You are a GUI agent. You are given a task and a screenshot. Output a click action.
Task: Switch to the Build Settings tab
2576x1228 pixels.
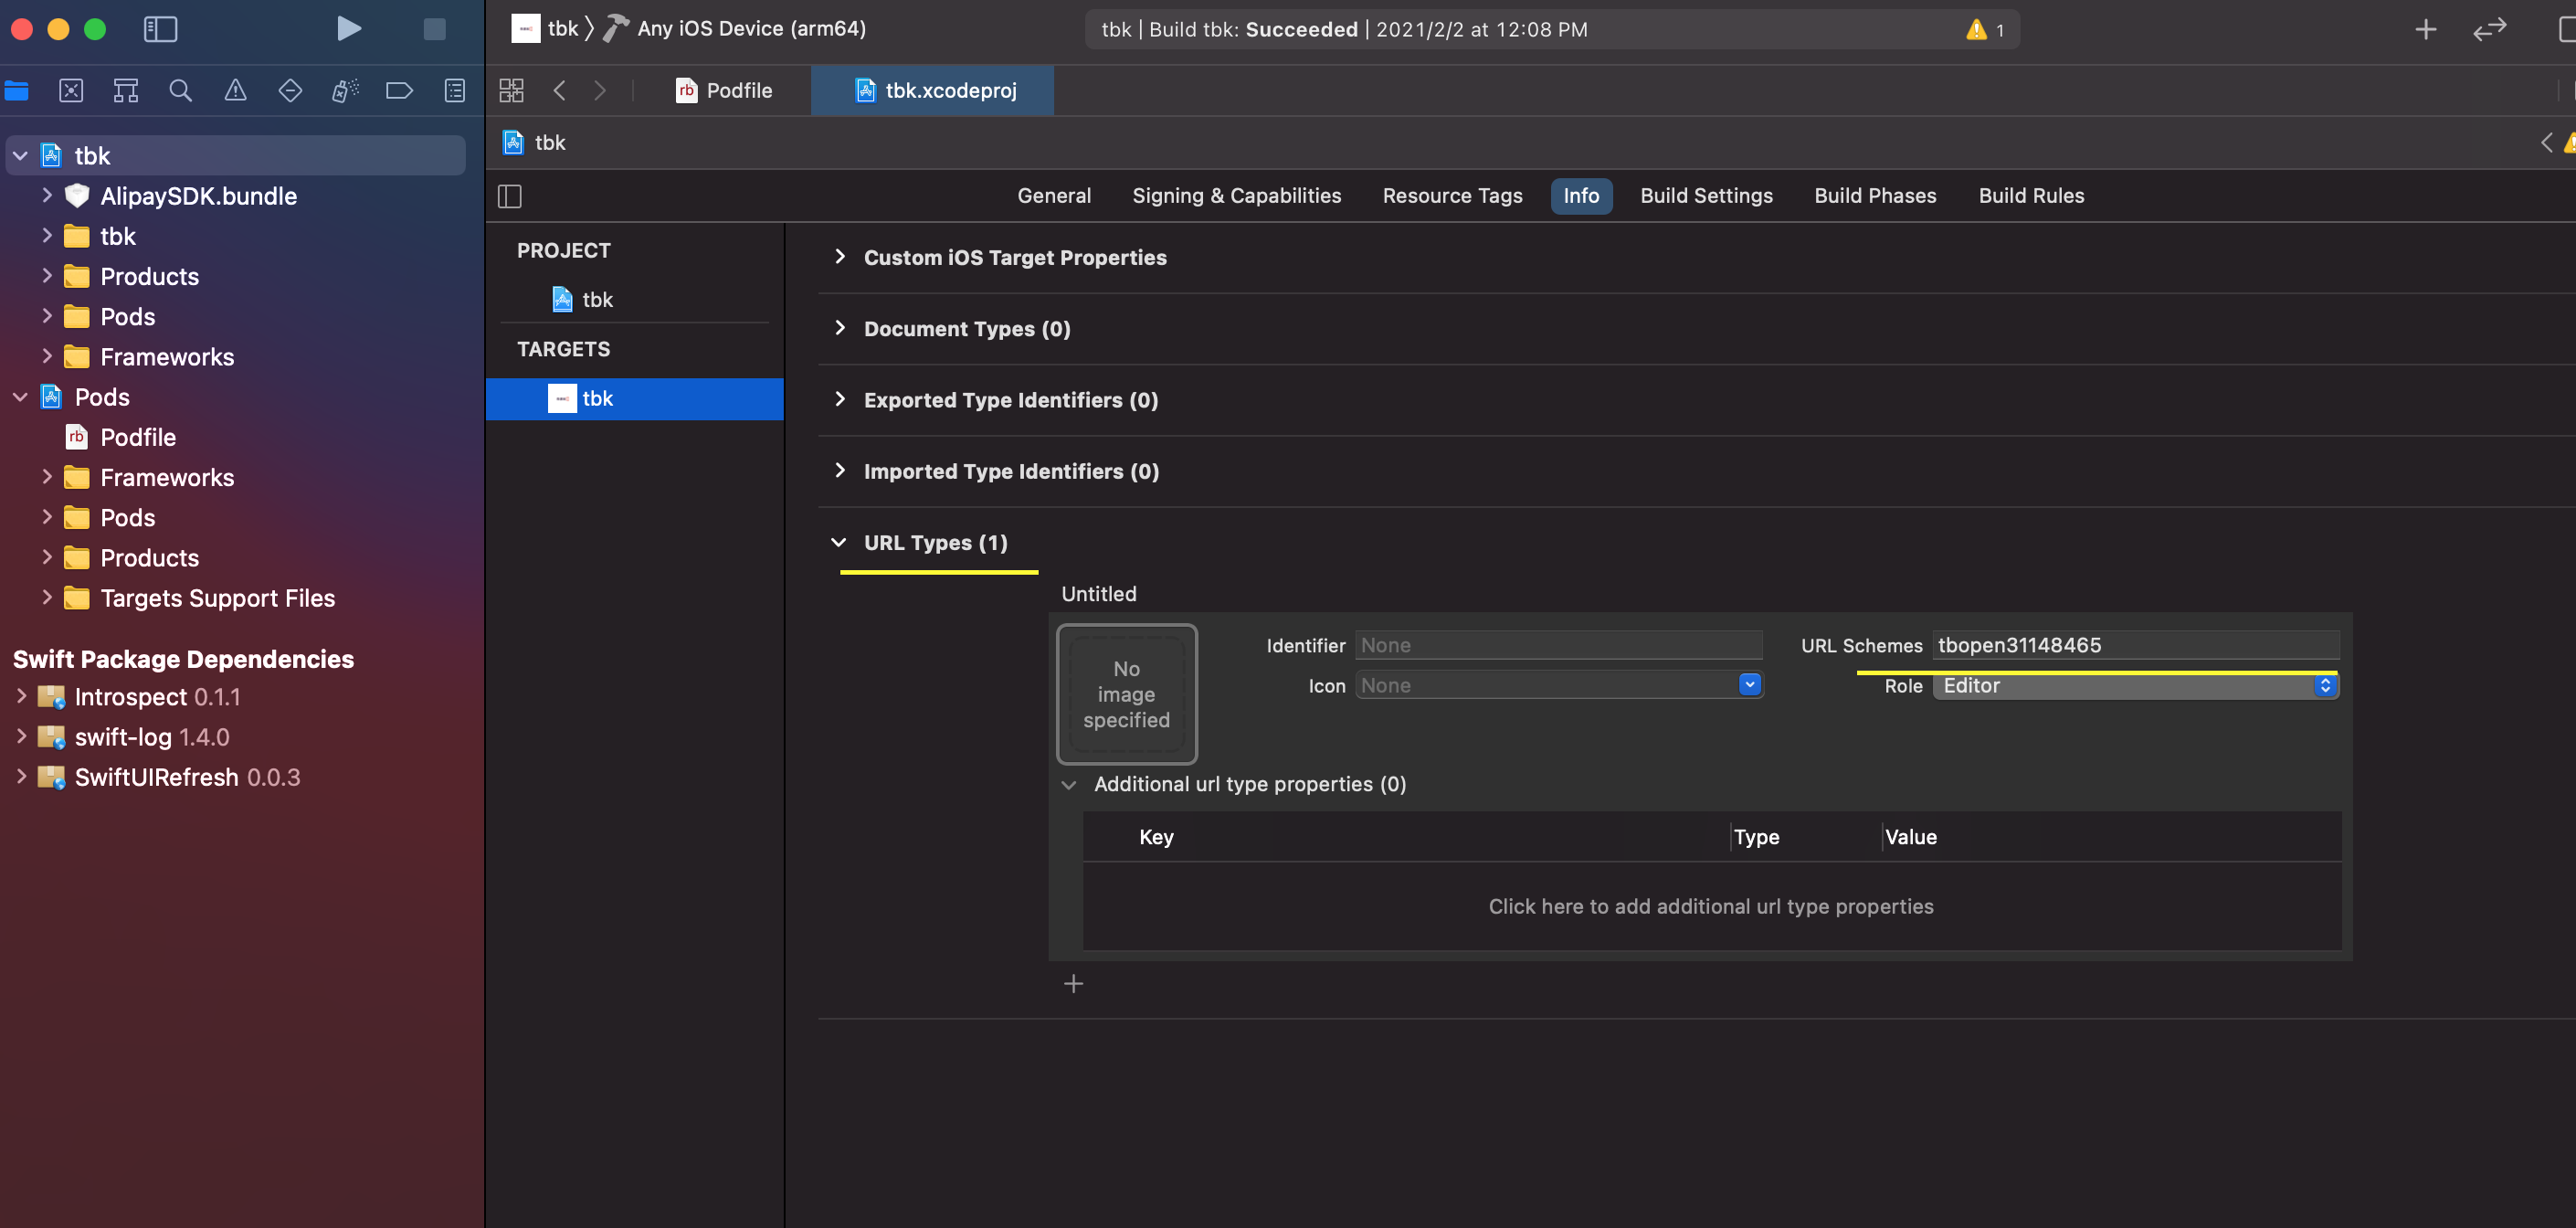pyautogui.click(x=1706, y=196)
